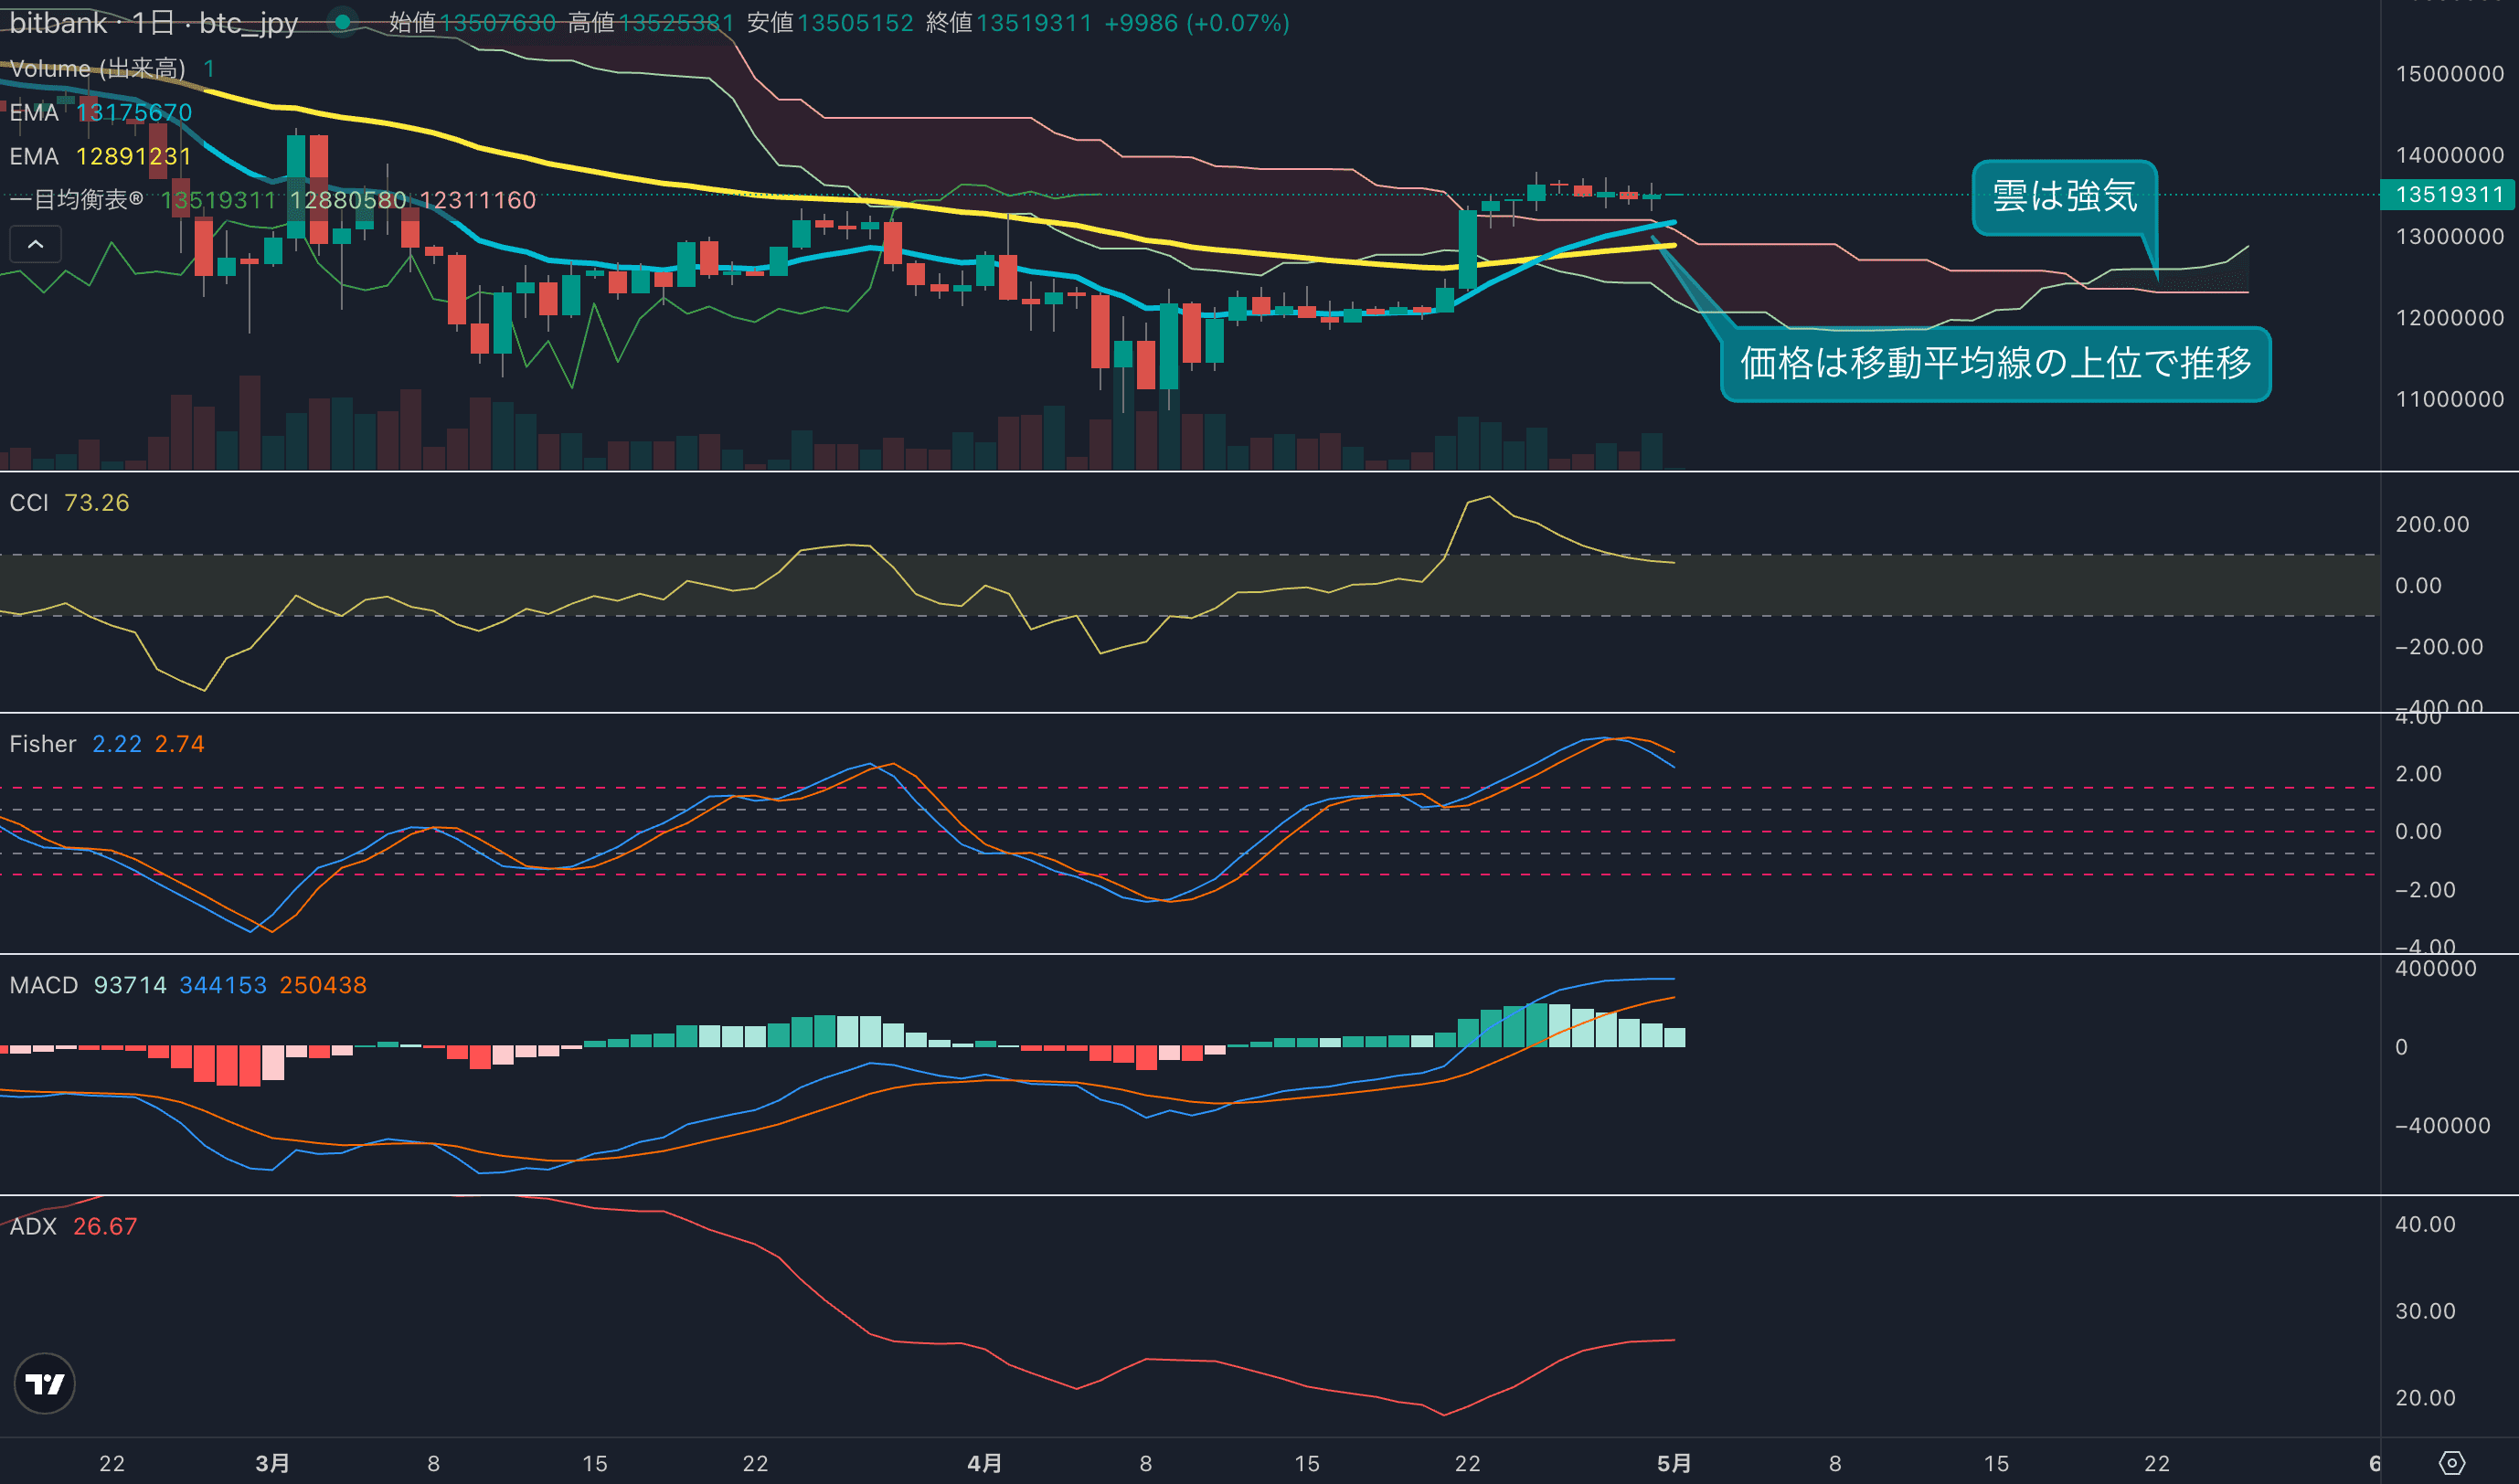Click the current price label 13519311
Viewport: 2519px width, 1484px height.
click(2448, 194)
